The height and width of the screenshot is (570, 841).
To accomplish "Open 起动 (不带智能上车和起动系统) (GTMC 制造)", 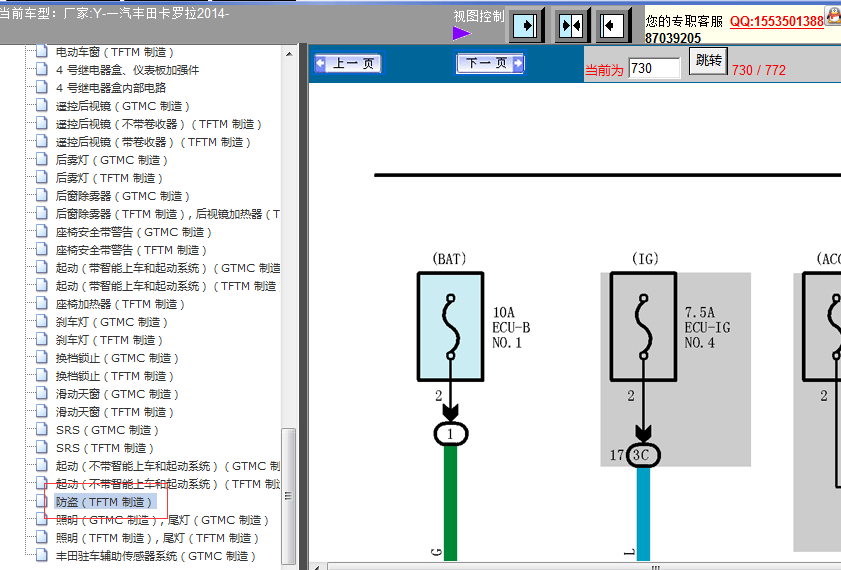I will [167, 467].
